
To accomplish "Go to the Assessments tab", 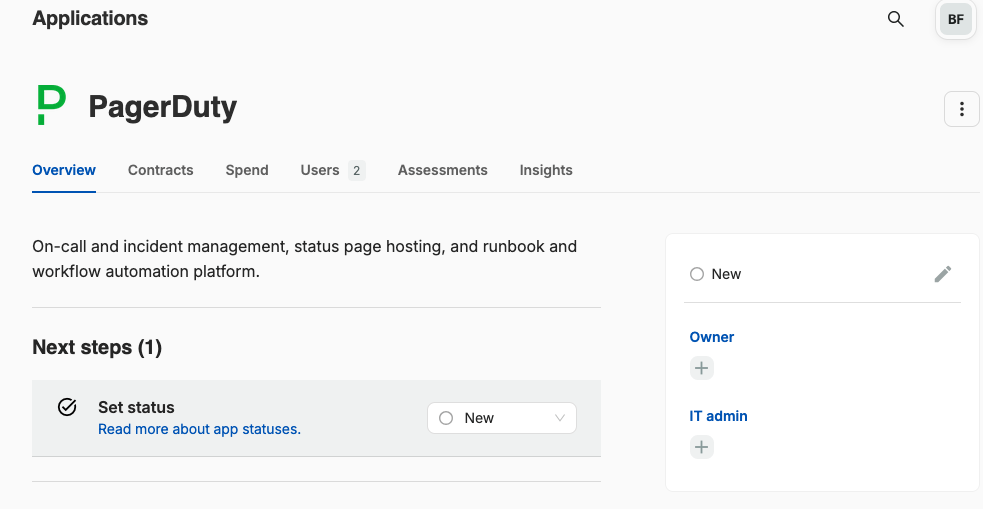I will click(443, 170).
